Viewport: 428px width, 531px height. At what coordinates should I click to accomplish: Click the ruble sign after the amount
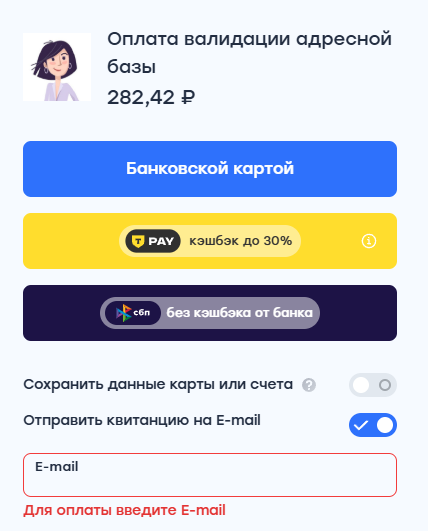188,98
